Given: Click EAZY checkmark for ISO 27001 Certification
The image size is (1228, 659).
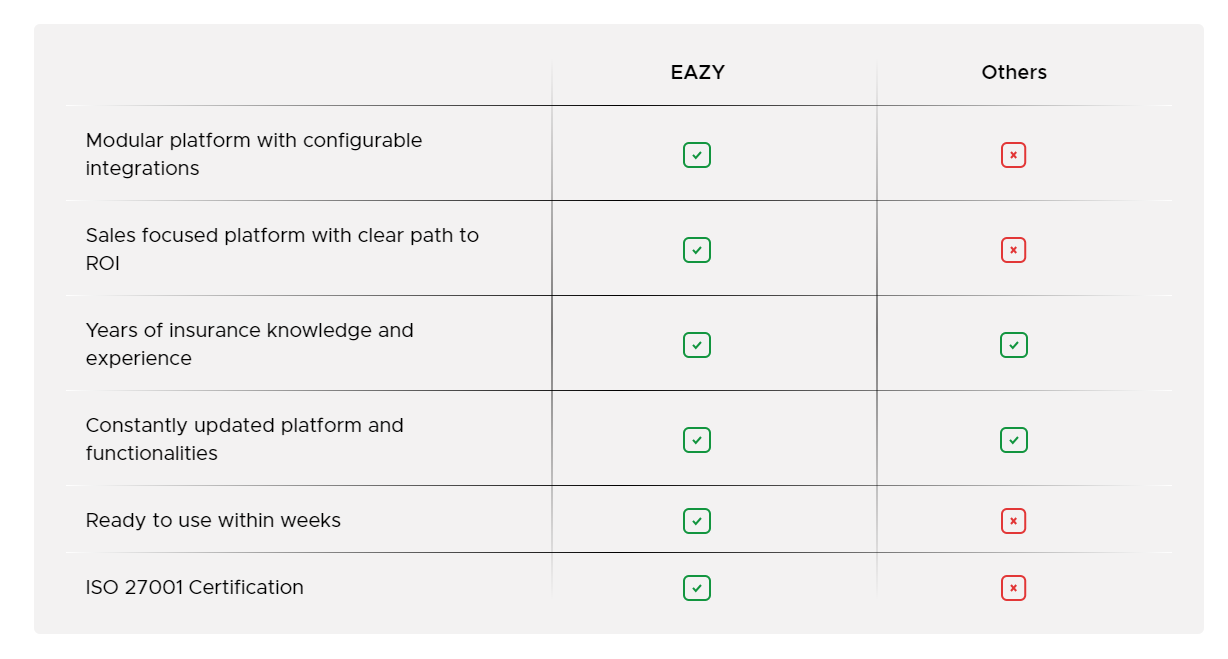Looking at the screenshot, I should tap(697, 588).
